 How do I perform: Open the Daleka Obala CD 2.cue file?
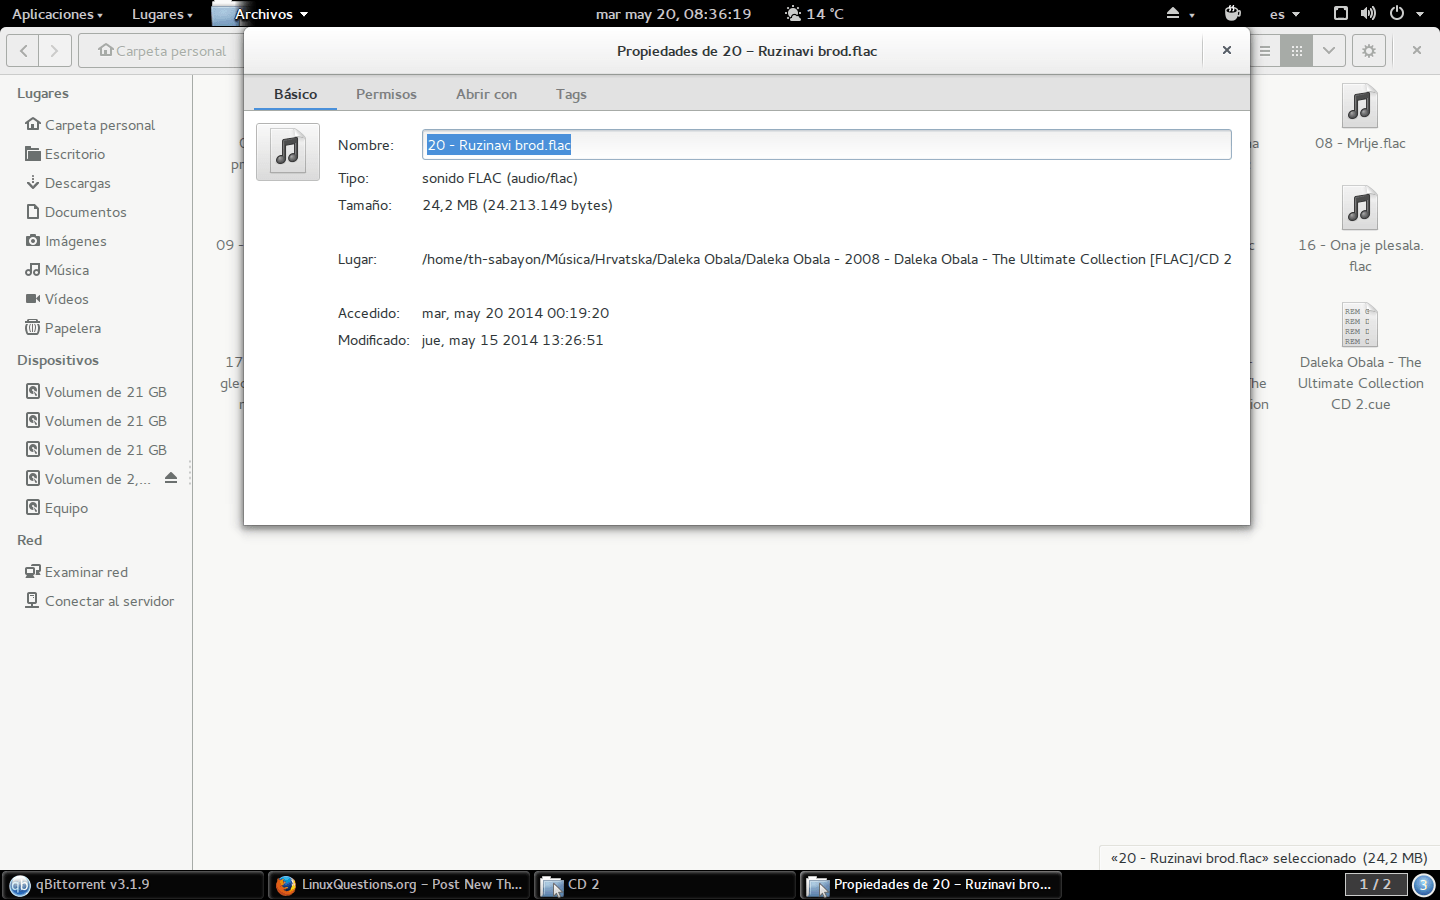tap(1359, 326)
